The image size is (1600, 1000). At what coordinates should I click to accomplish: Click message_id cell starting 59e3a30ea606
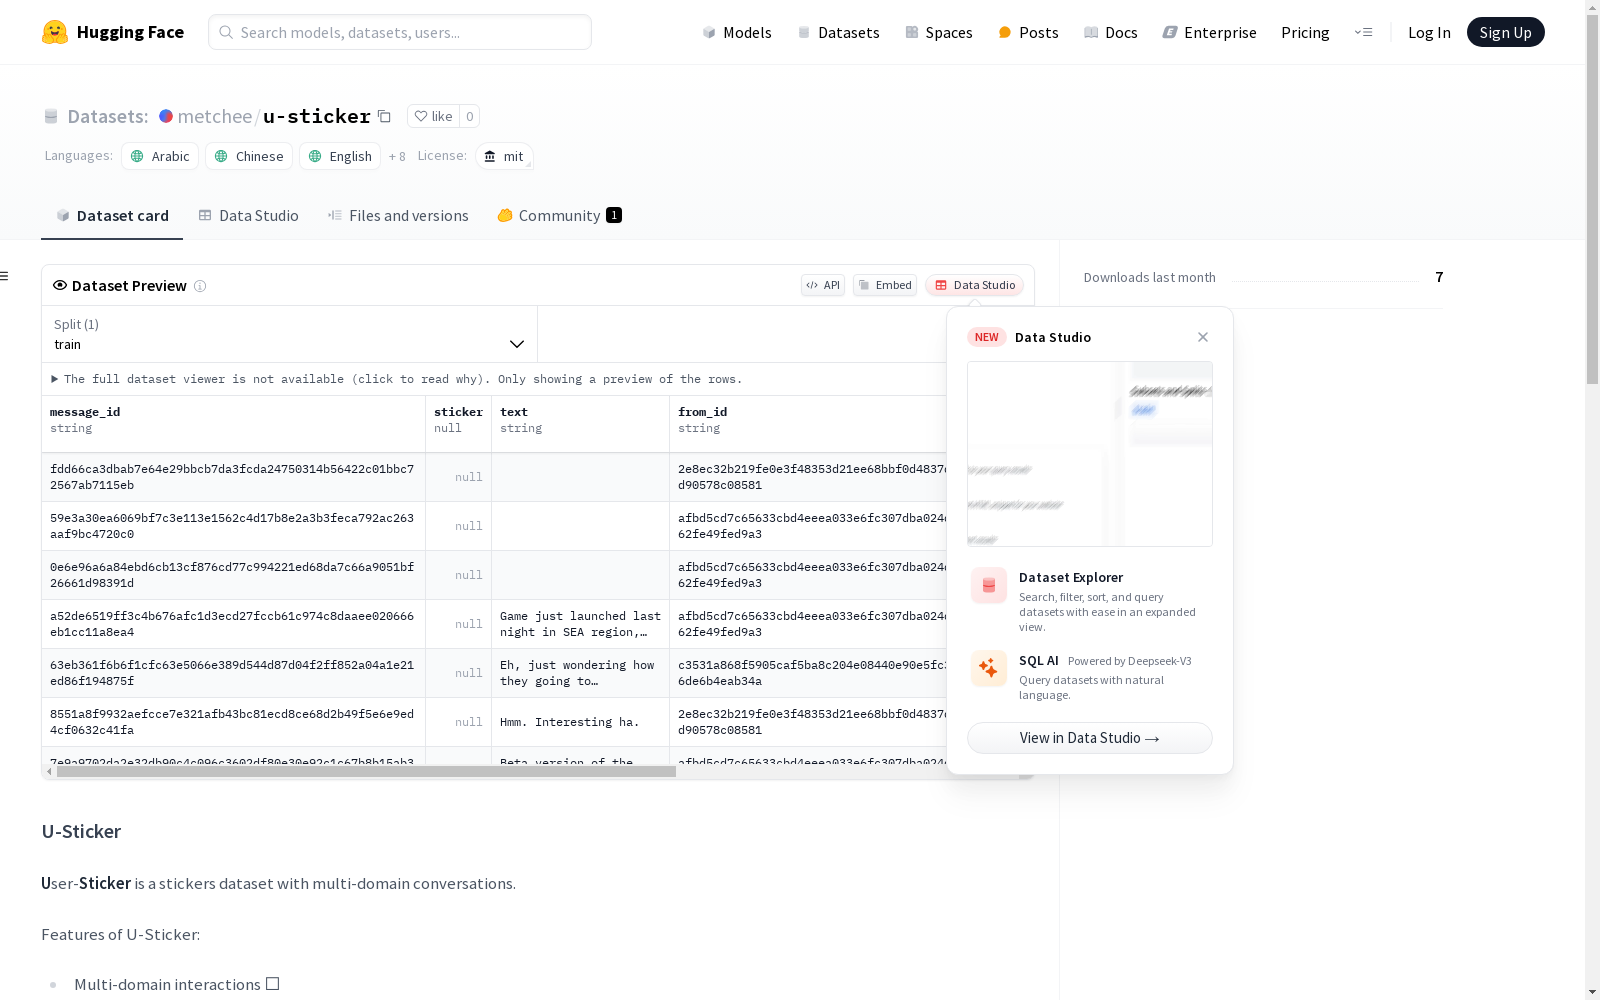234,526
